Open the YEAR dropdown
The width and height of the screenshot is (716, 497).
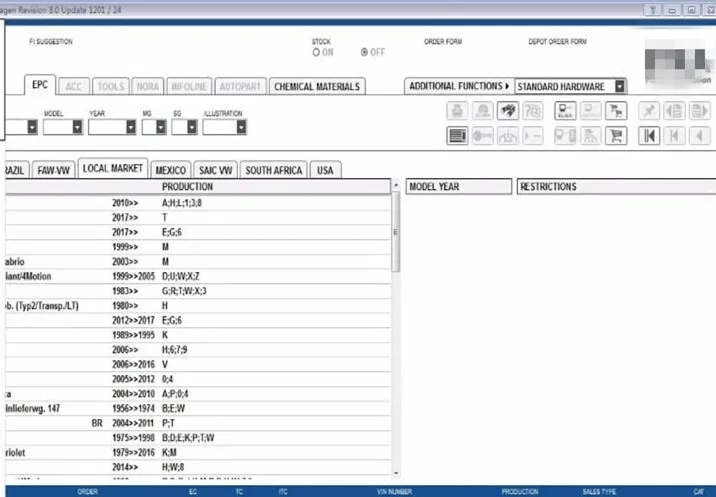[131, 127]
